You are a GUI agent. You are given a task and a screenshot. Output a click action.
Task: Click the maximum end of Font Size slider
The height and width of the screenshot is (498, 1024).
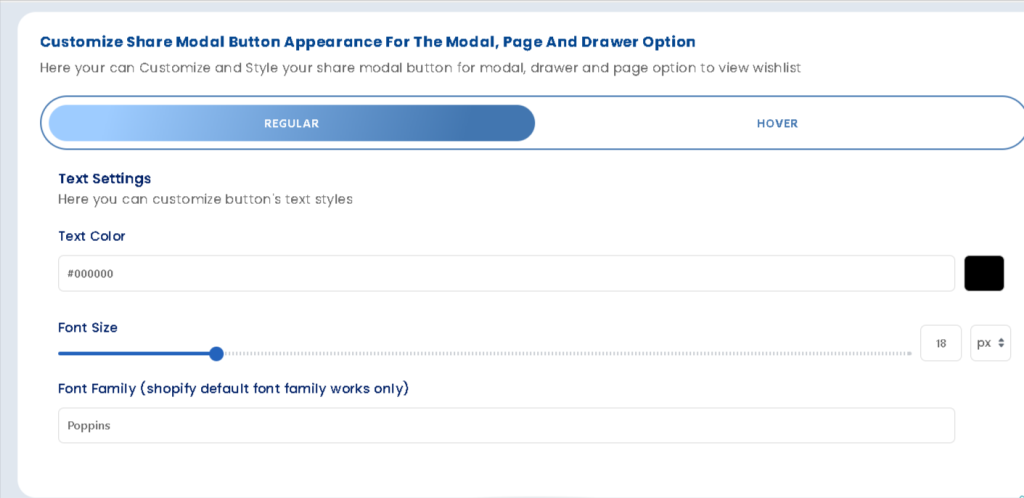(x=909, y=353)
